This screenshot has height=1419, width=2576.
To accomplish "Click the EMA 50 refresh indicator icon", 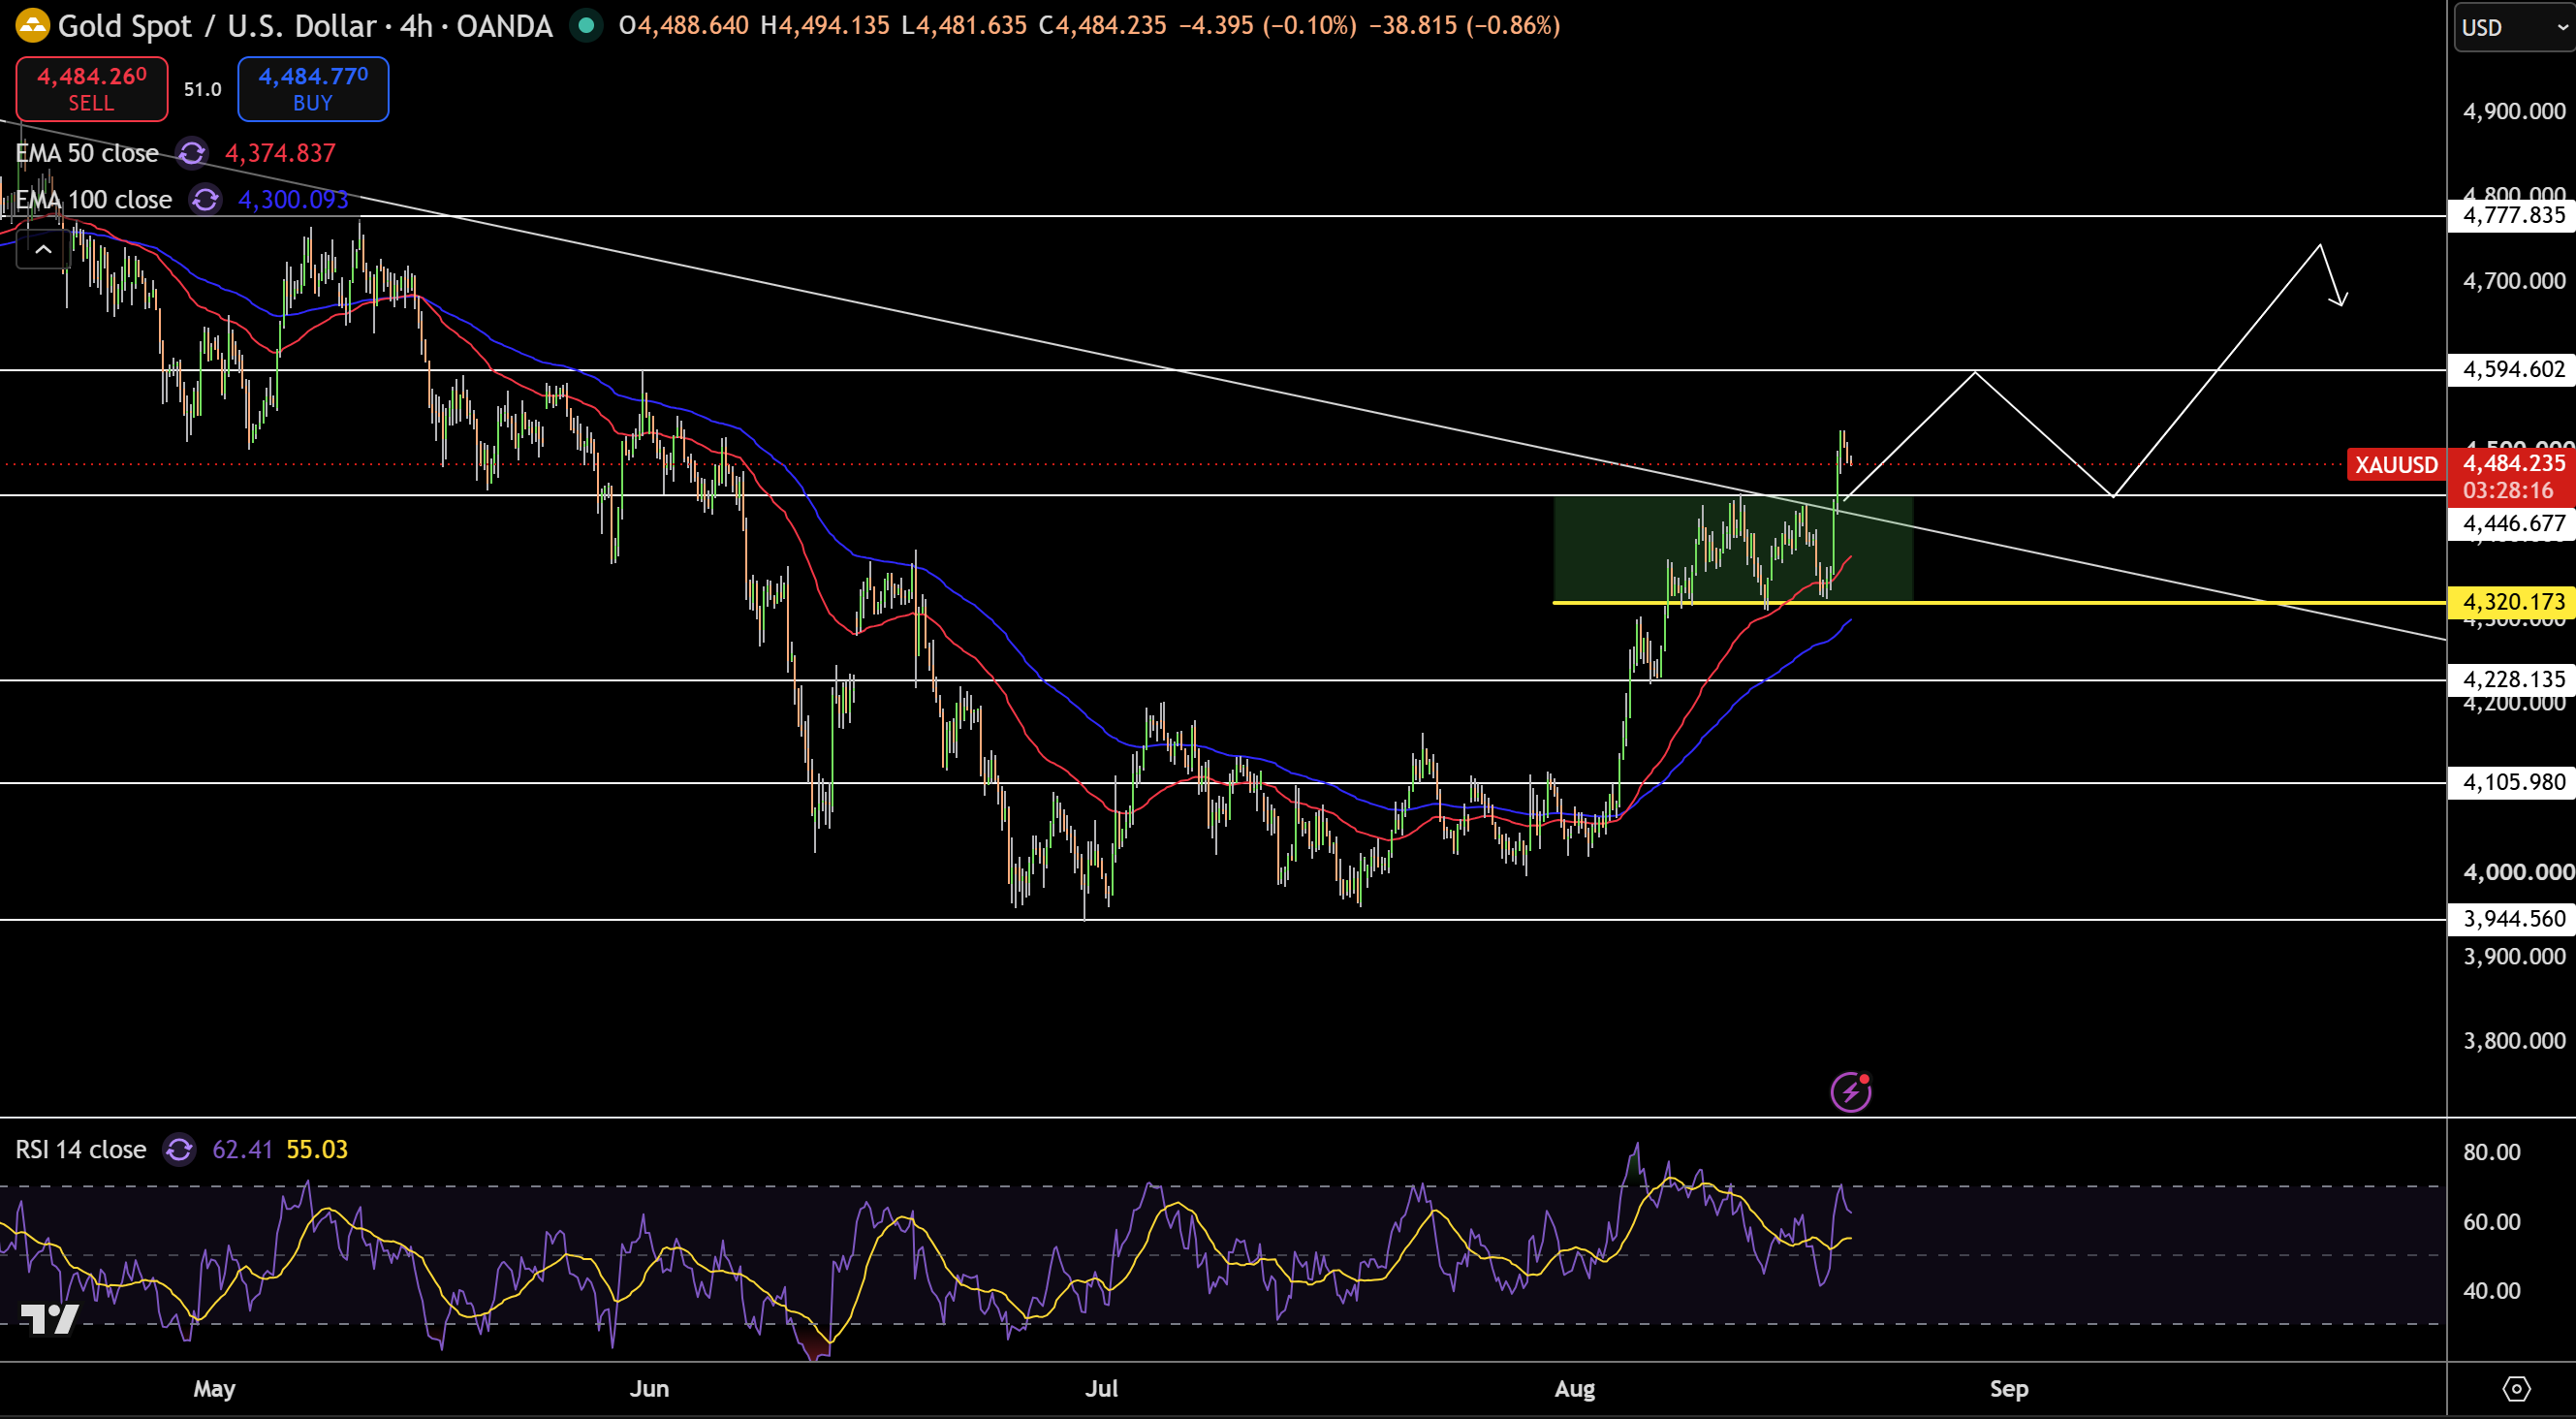I will click(x=192, y=153).
